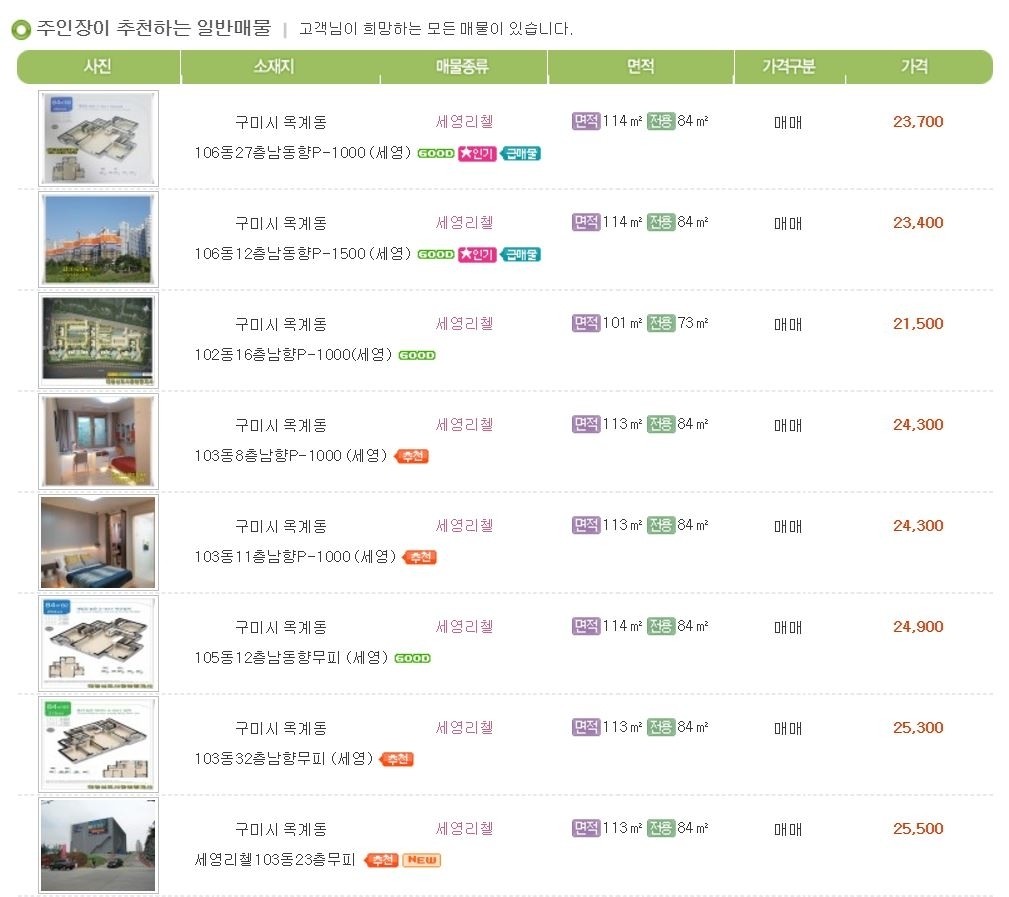Click the 가격 column header
Screen dimensions: 1009x897
[914, 66]
